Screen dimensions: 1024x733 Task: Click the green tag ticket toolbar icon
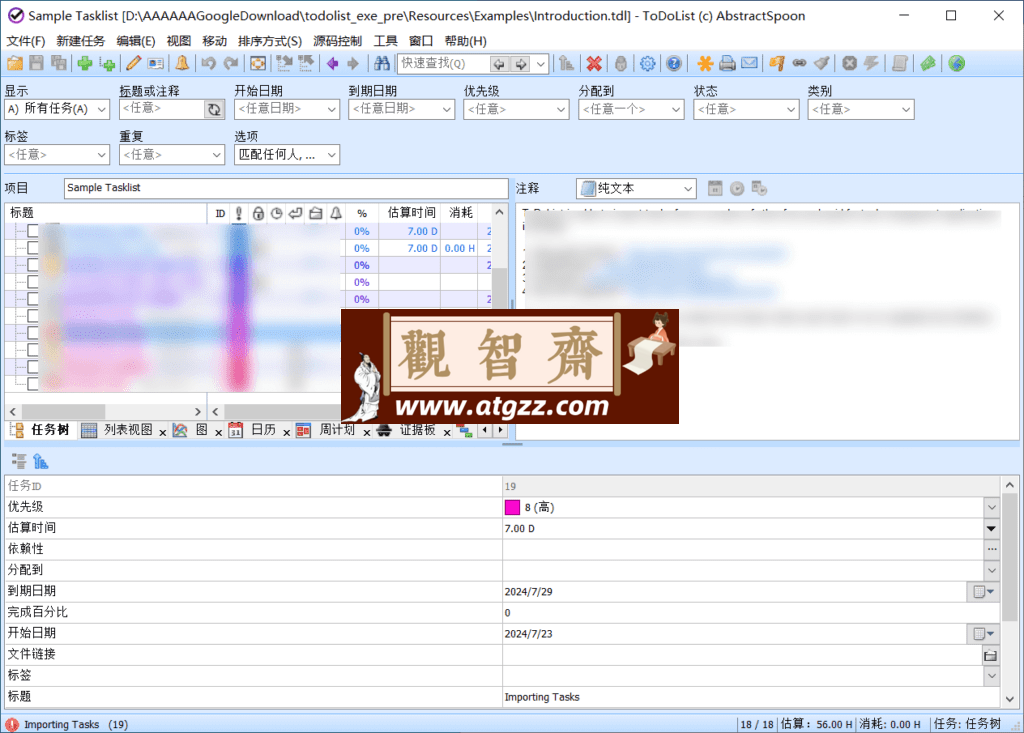point(928,63)
